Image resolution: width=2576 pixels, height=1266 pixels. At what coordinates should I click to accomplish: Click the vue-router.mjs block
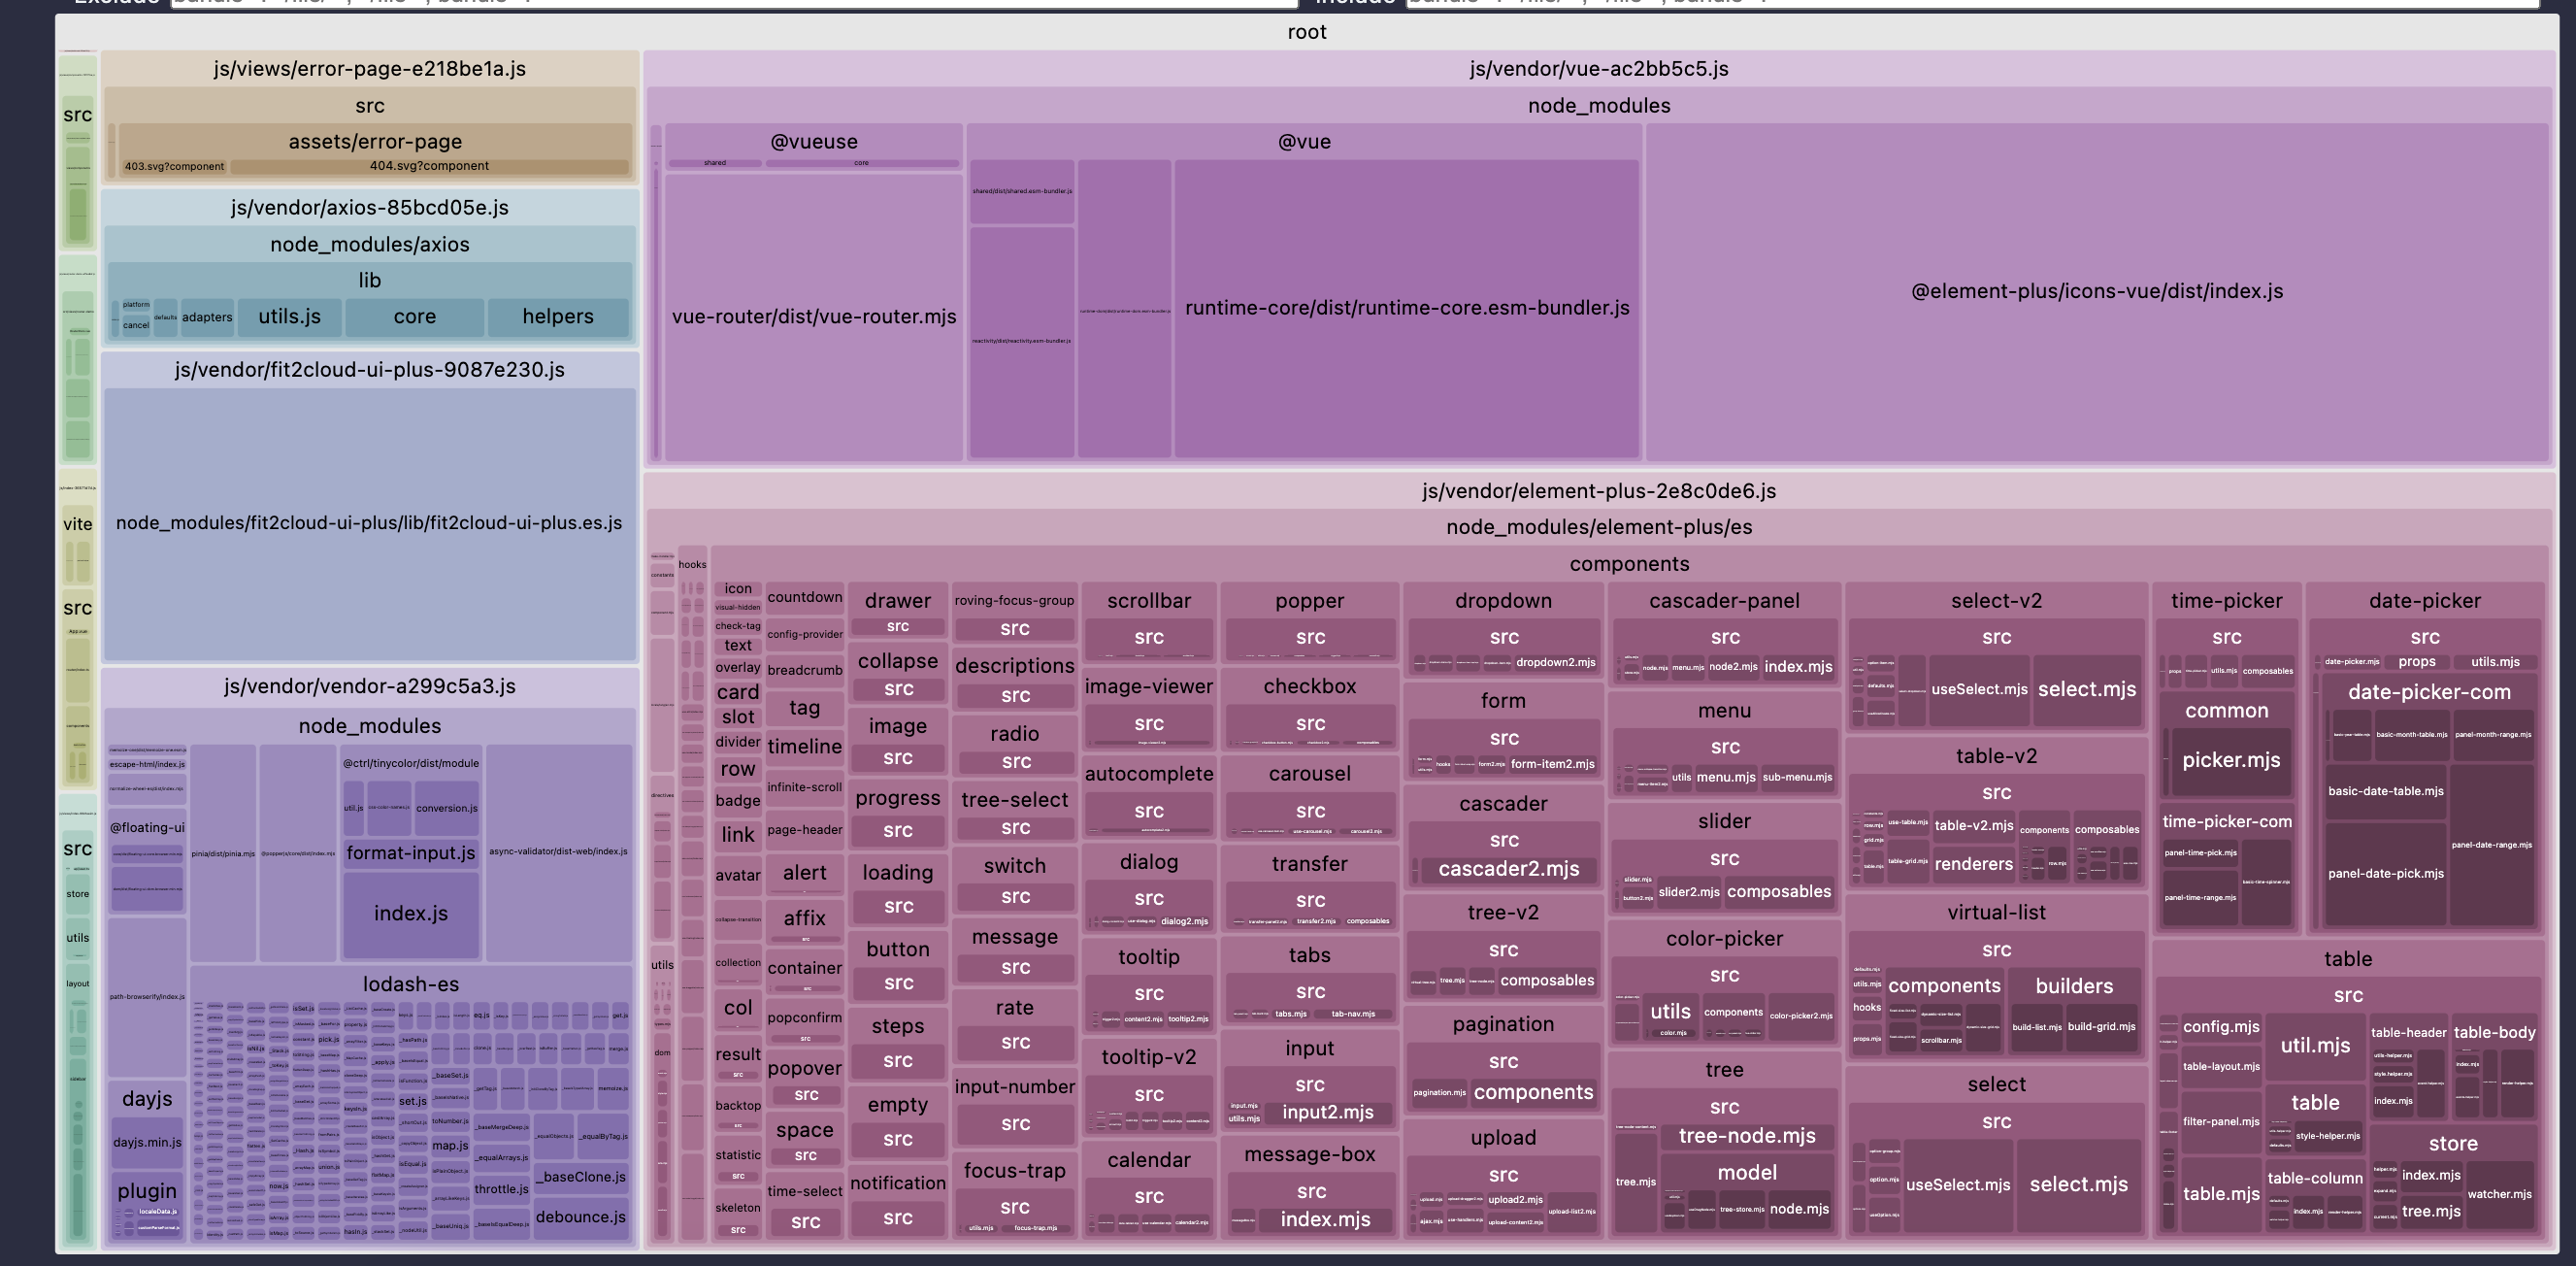(x=813, y=317)
